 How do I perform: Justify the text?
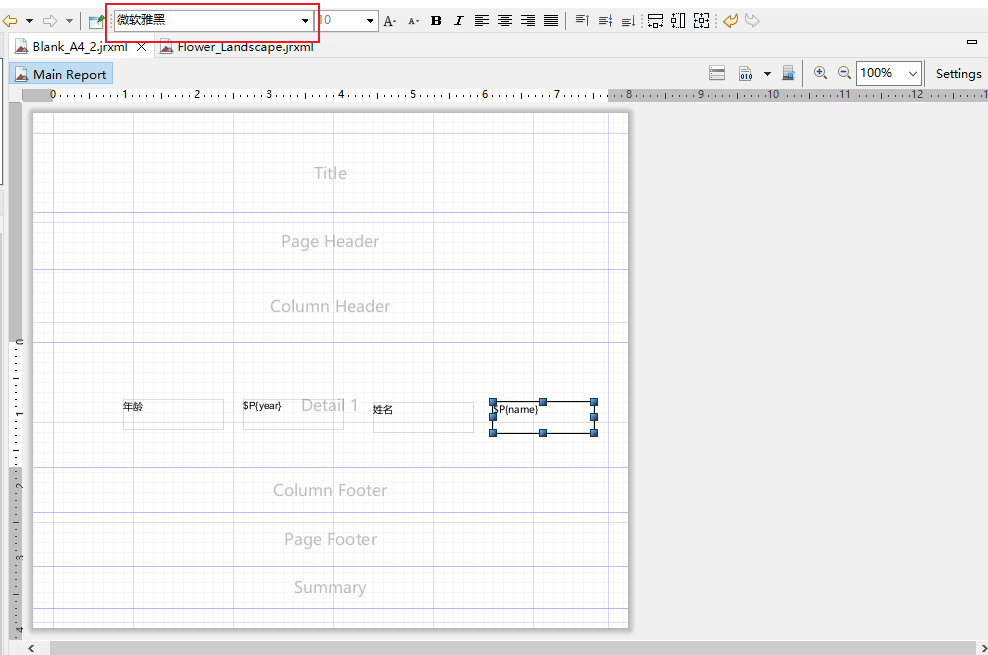(x=551, y=21)
